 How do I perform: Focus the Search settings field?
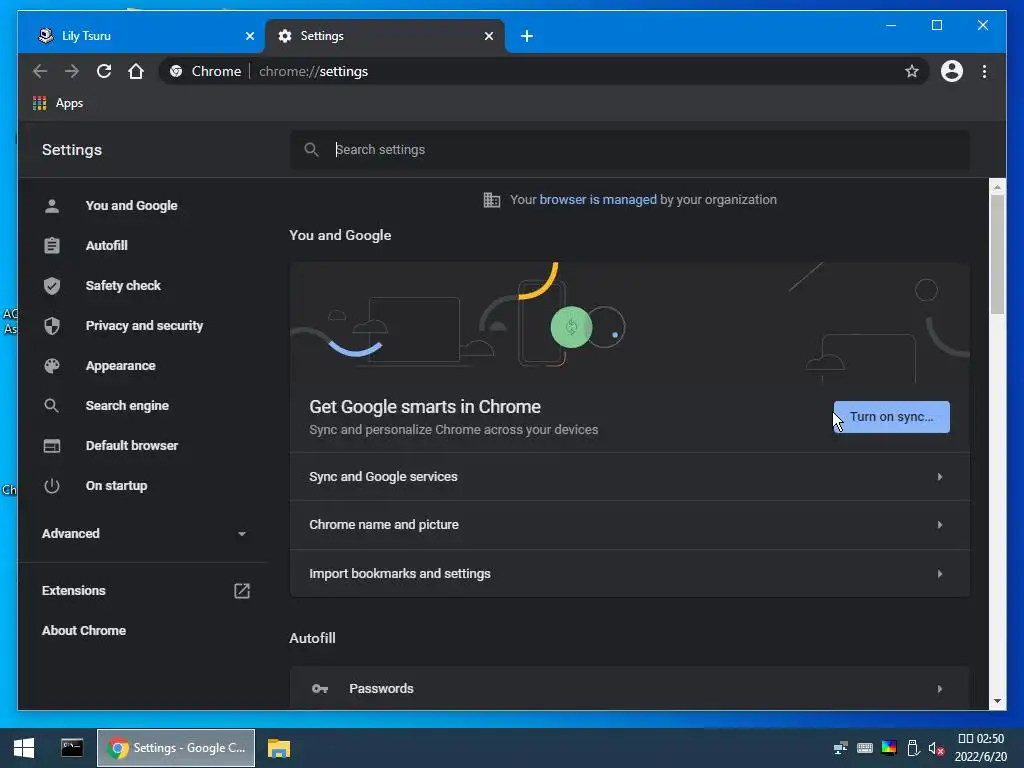click(629, 150)
